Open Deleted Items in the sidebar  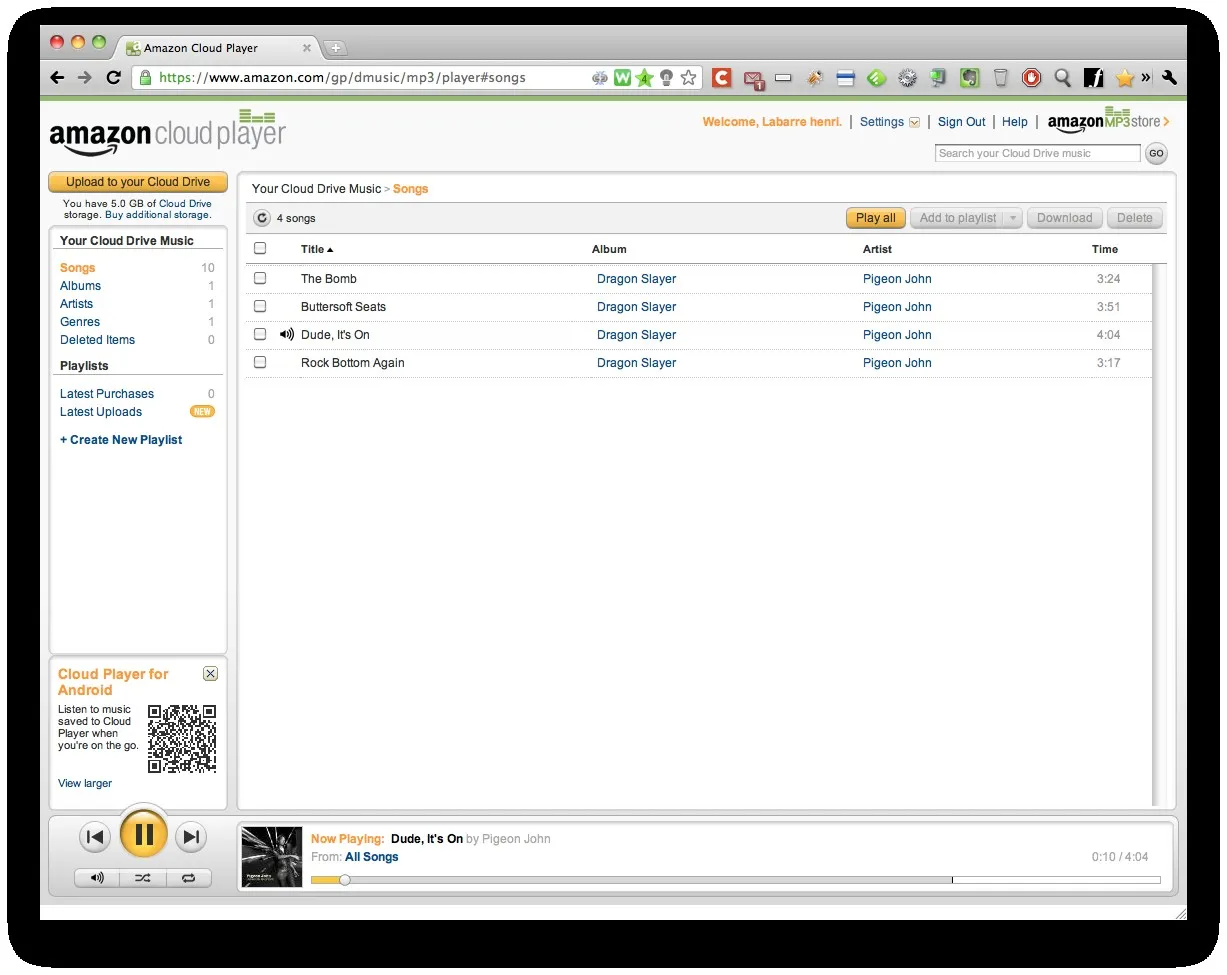tap(97, 340)
